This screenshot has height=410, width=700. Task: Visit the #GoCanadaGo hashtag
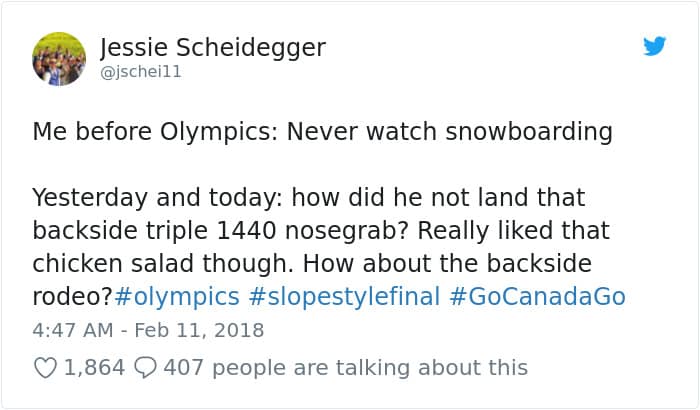[540, 297]
